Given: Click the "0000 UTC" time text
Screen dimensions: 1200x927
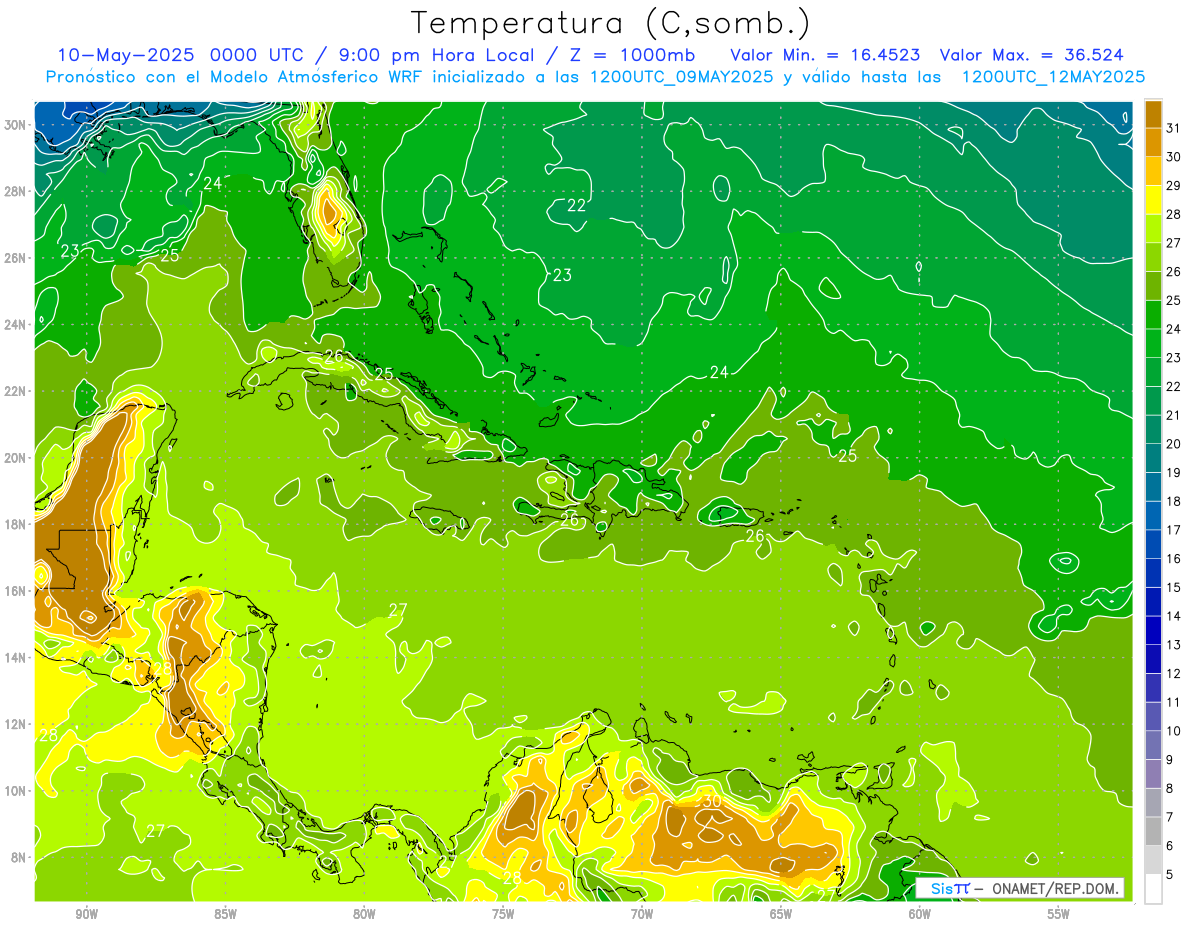Looking at the screenshot, I should 256,54.
